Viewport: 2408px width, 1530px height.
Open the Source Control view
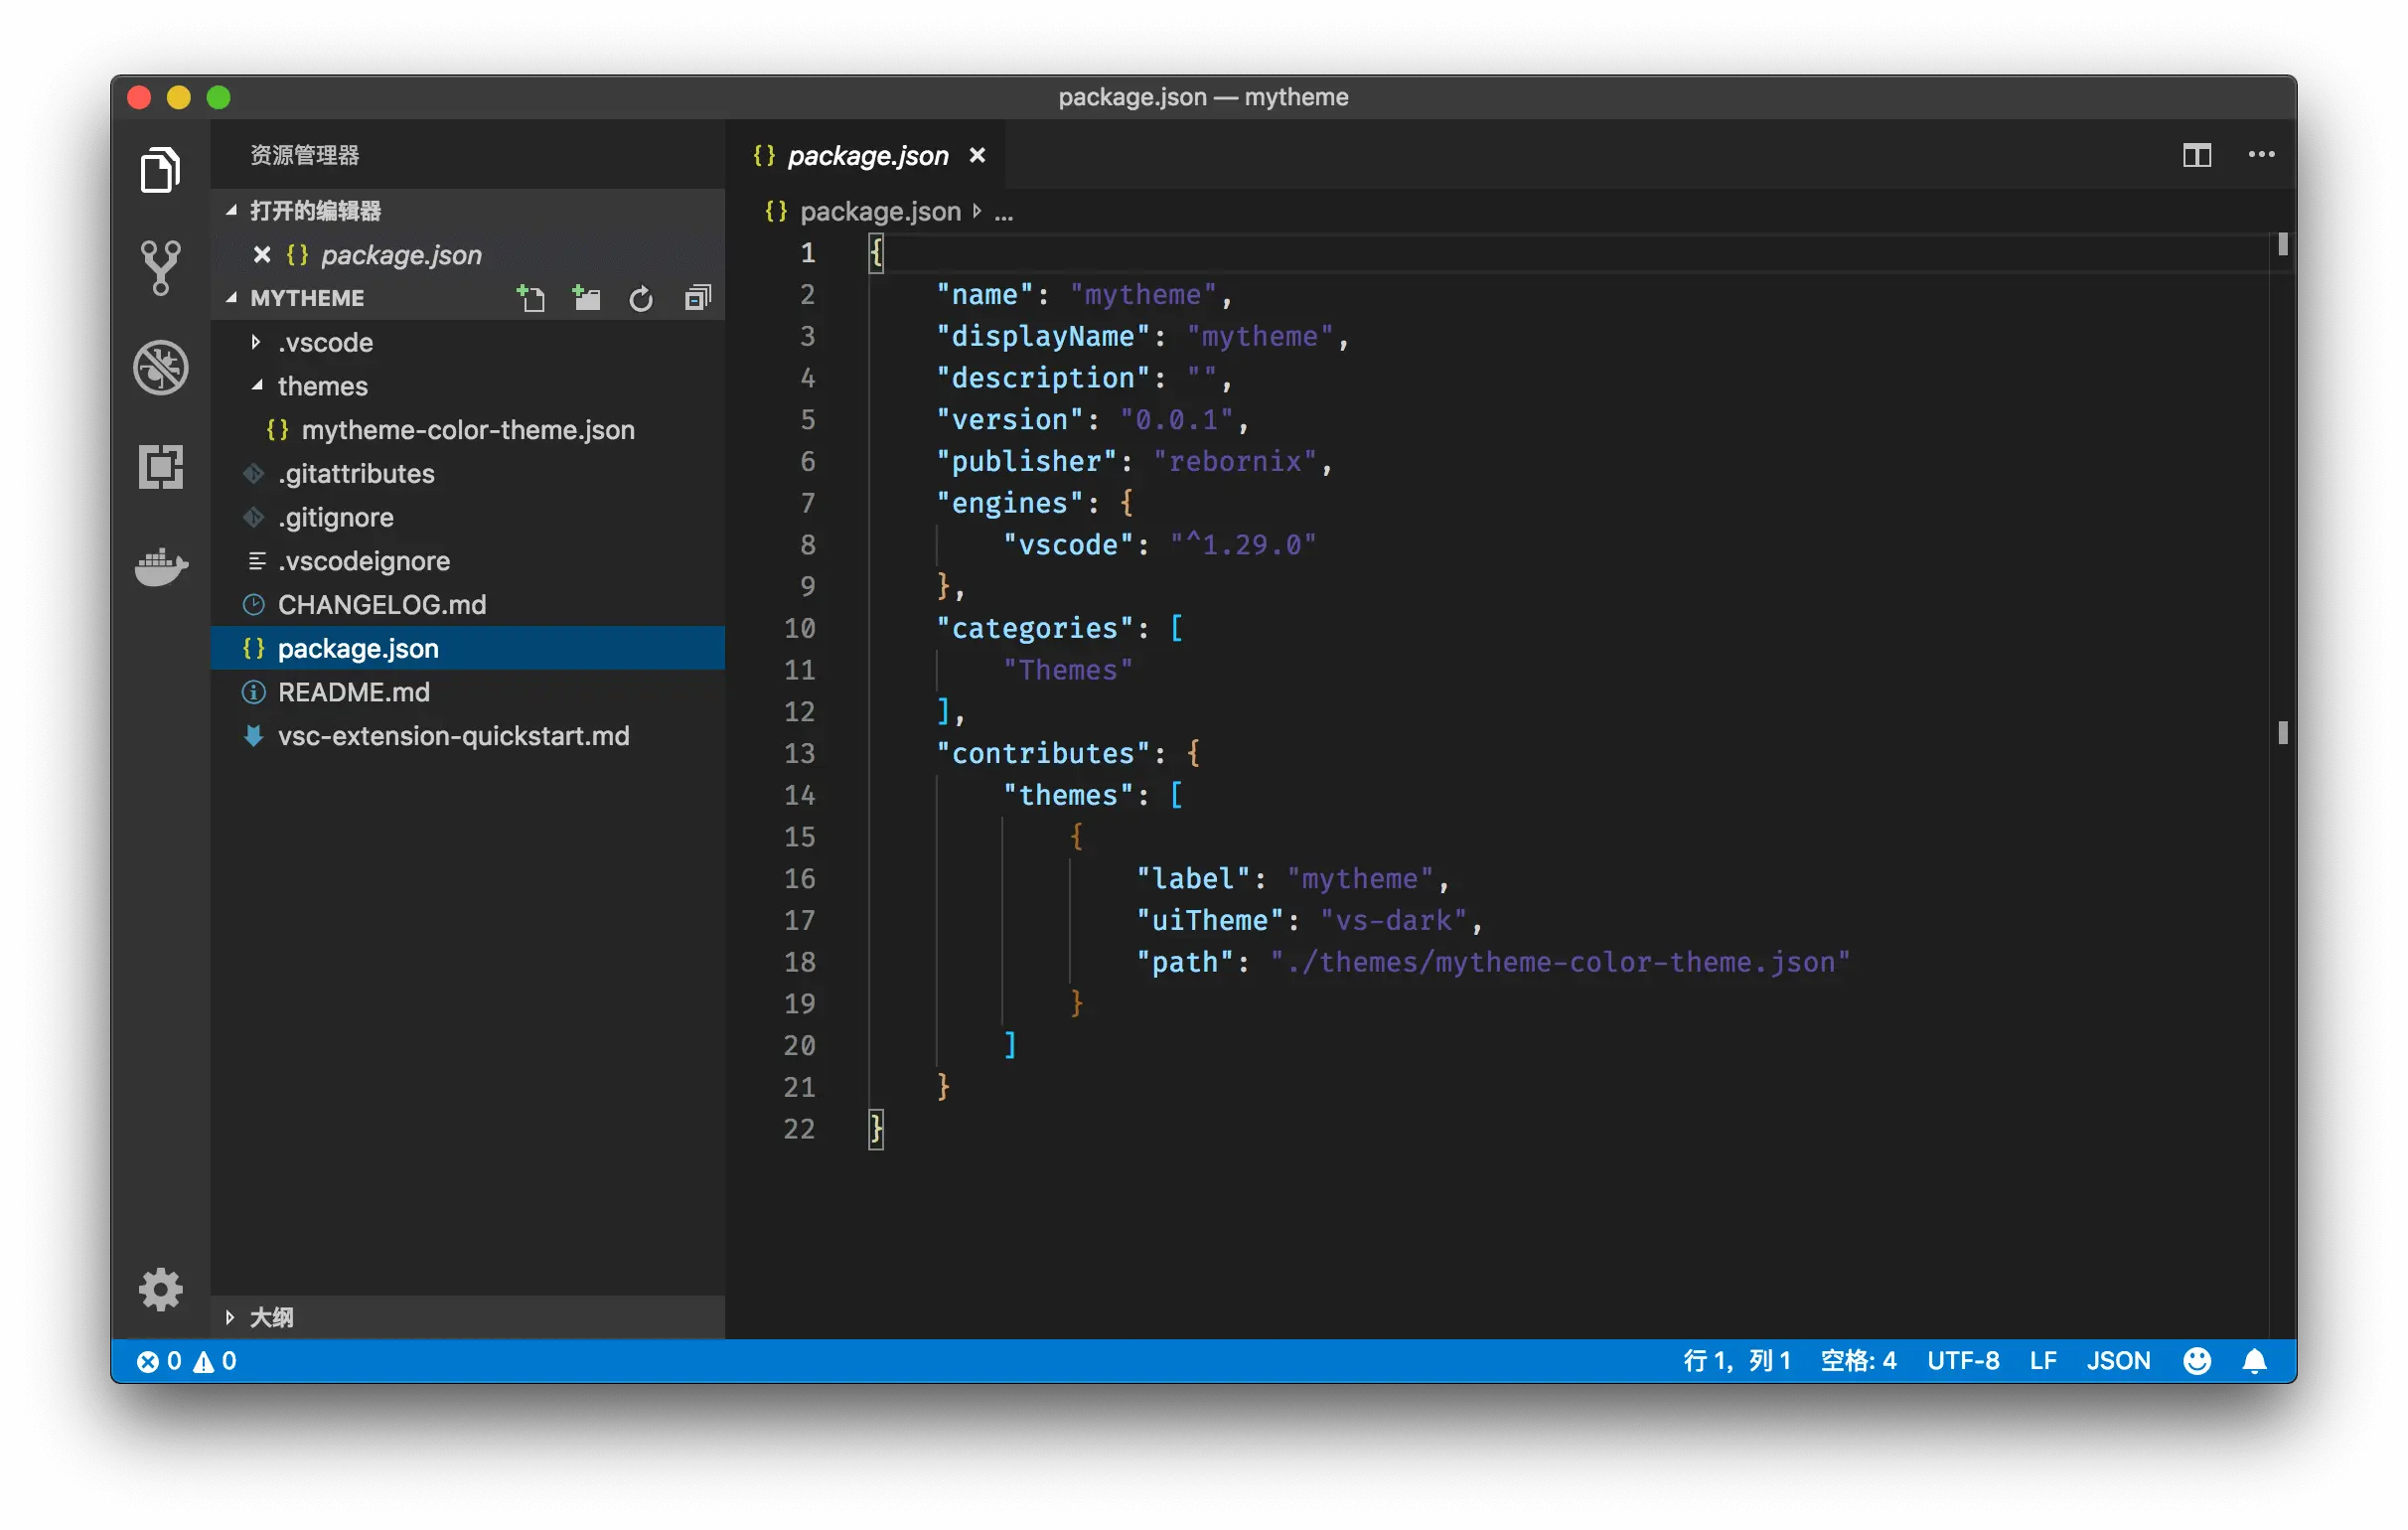coord(160,268)
